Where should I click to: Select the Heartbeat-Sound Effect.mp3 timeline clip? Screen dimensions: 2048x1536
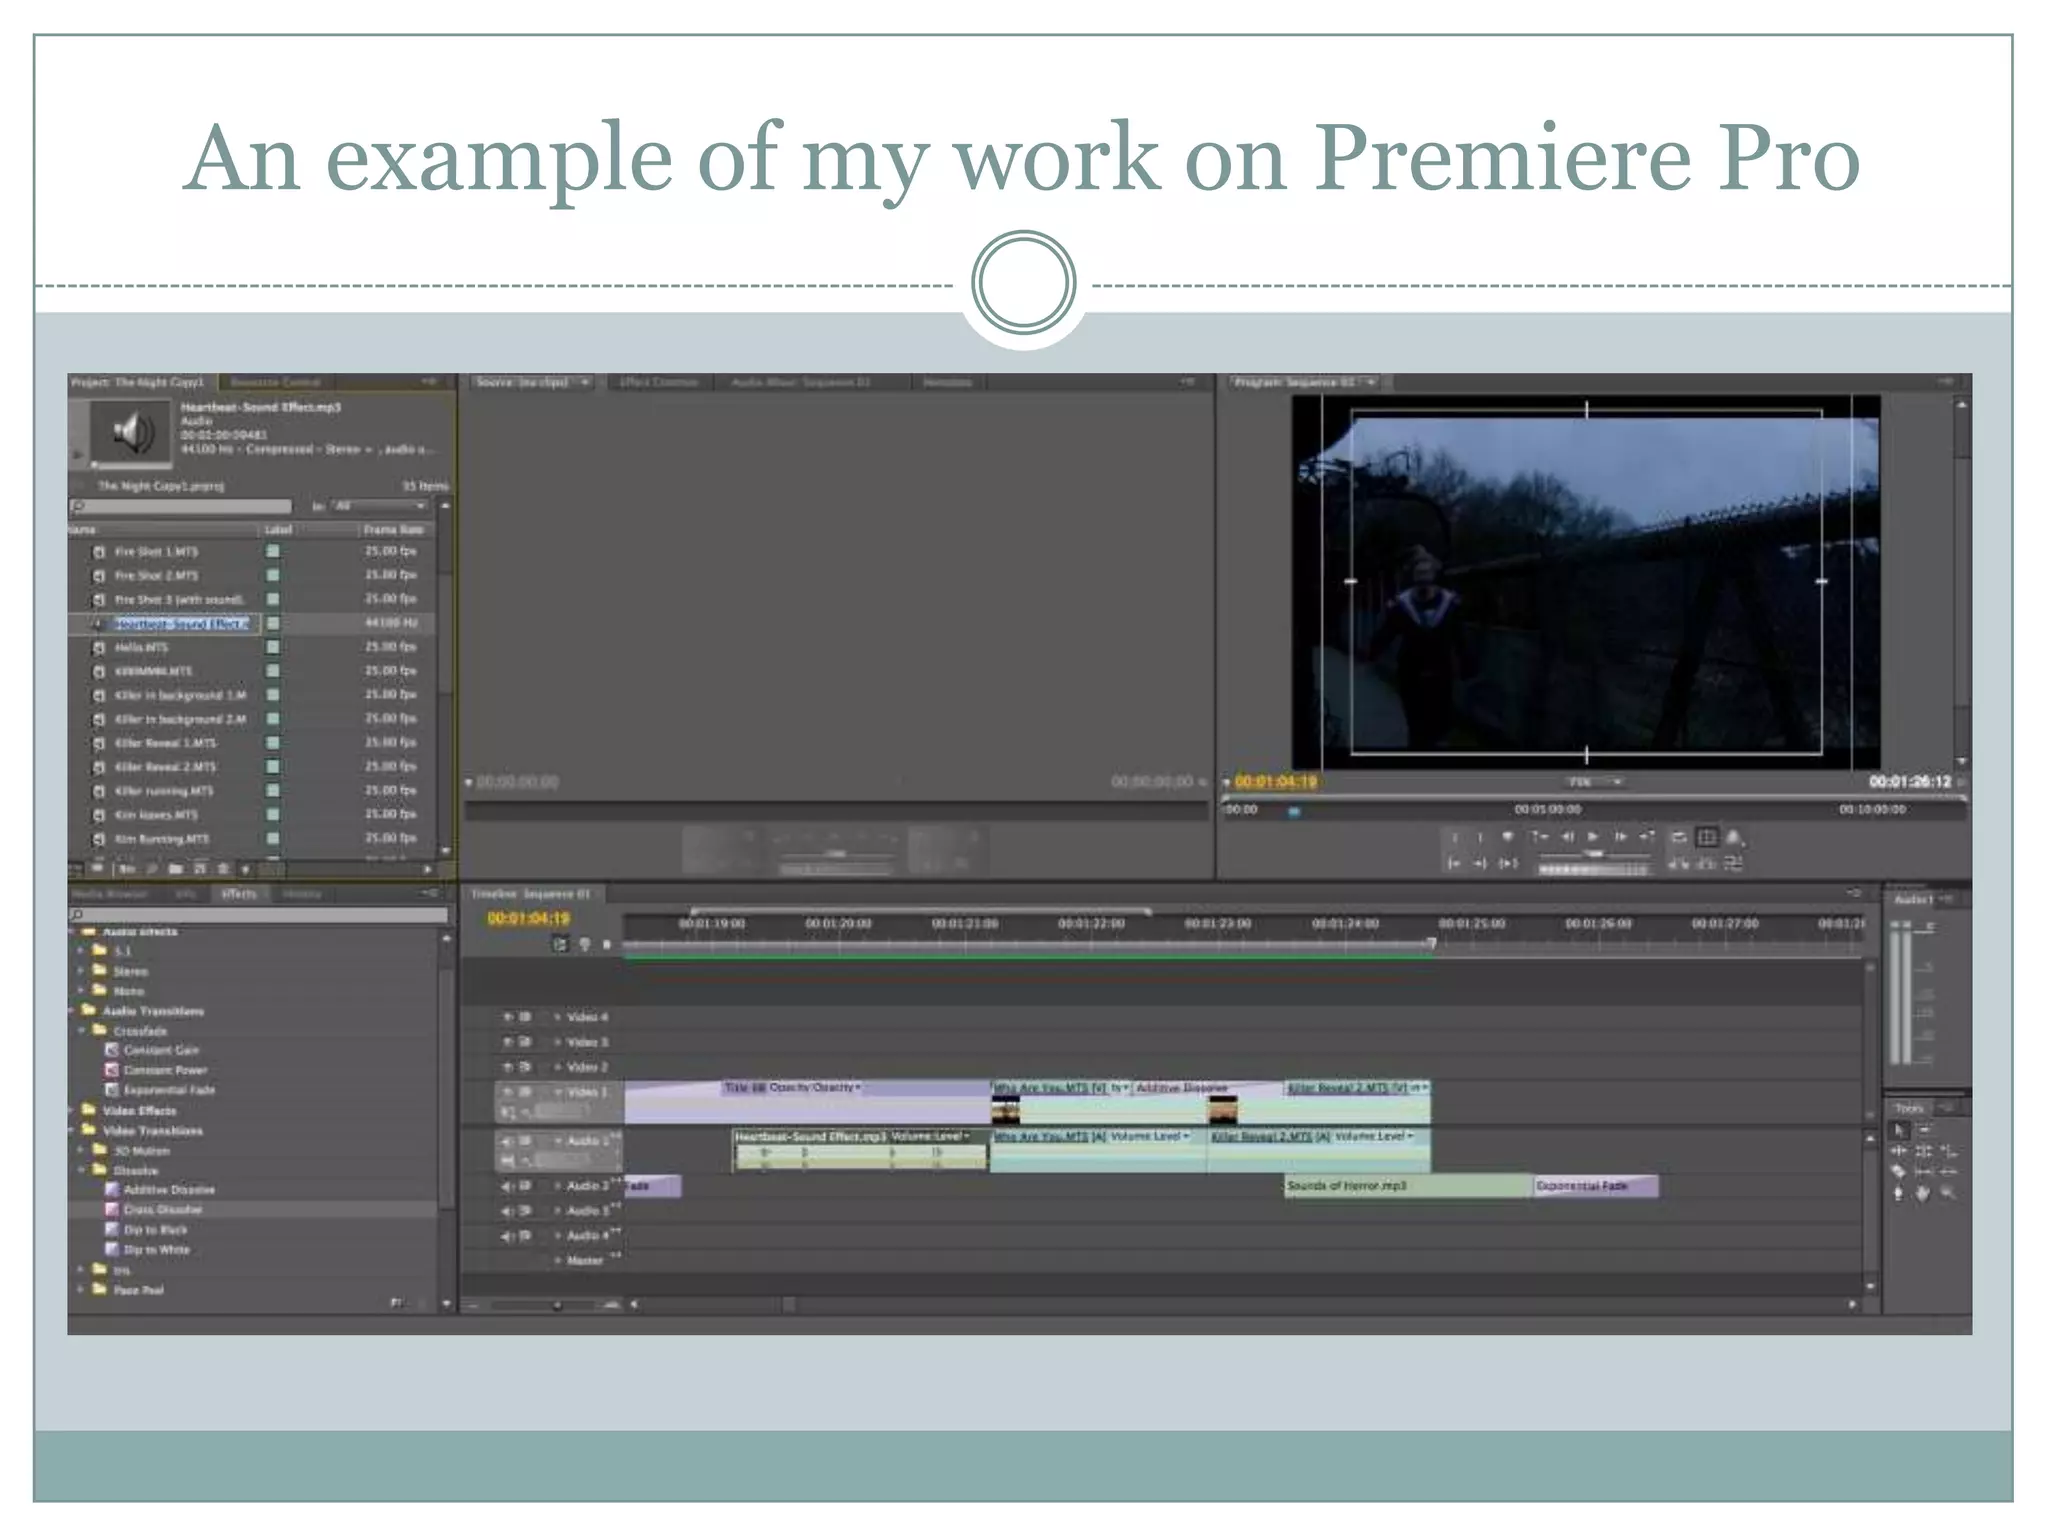click(x=860, y=1150)
